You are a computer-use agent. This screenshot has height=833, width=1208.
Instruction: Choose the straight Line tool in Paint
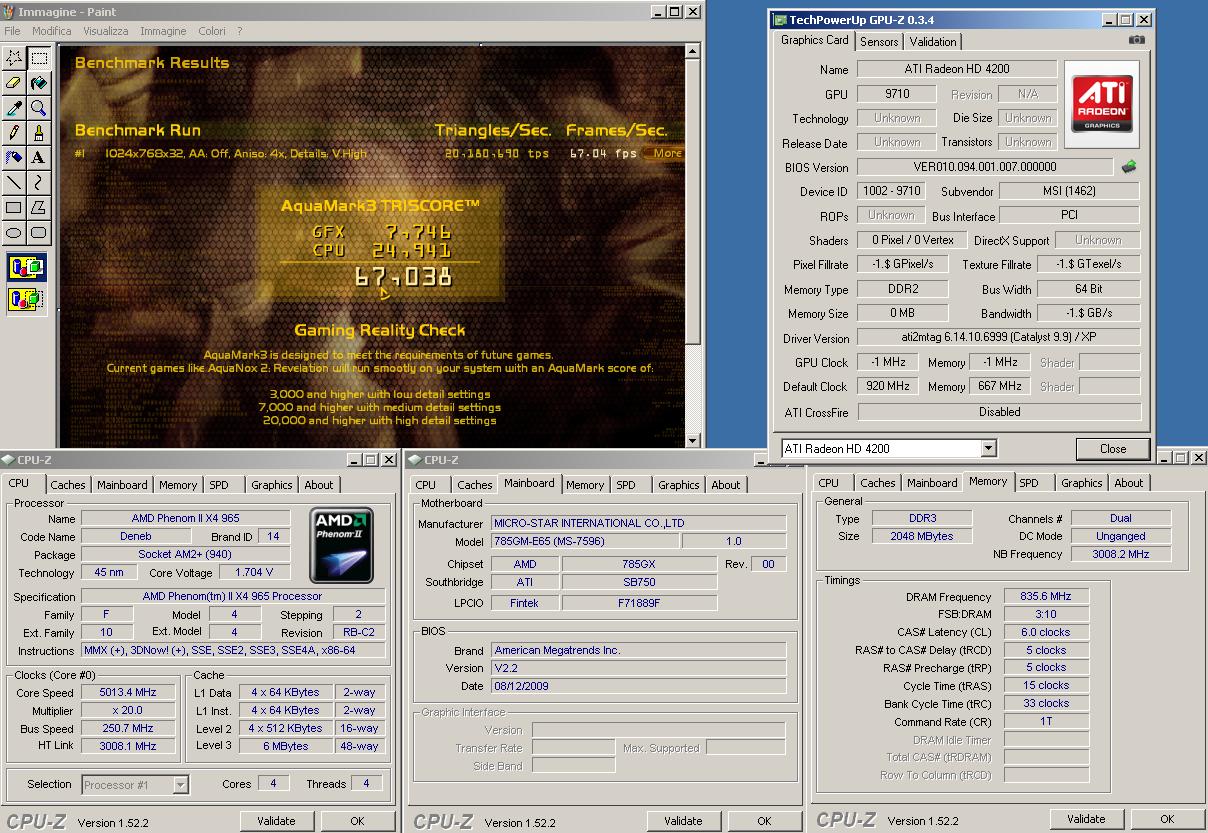point(14,183)
